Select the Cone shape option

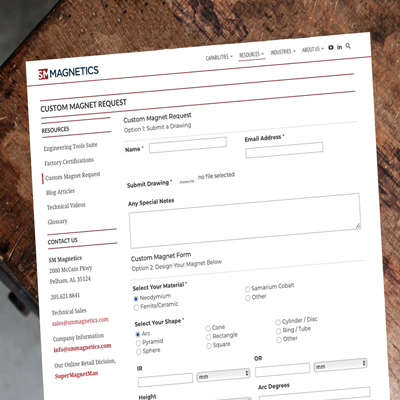click(208, 328)
